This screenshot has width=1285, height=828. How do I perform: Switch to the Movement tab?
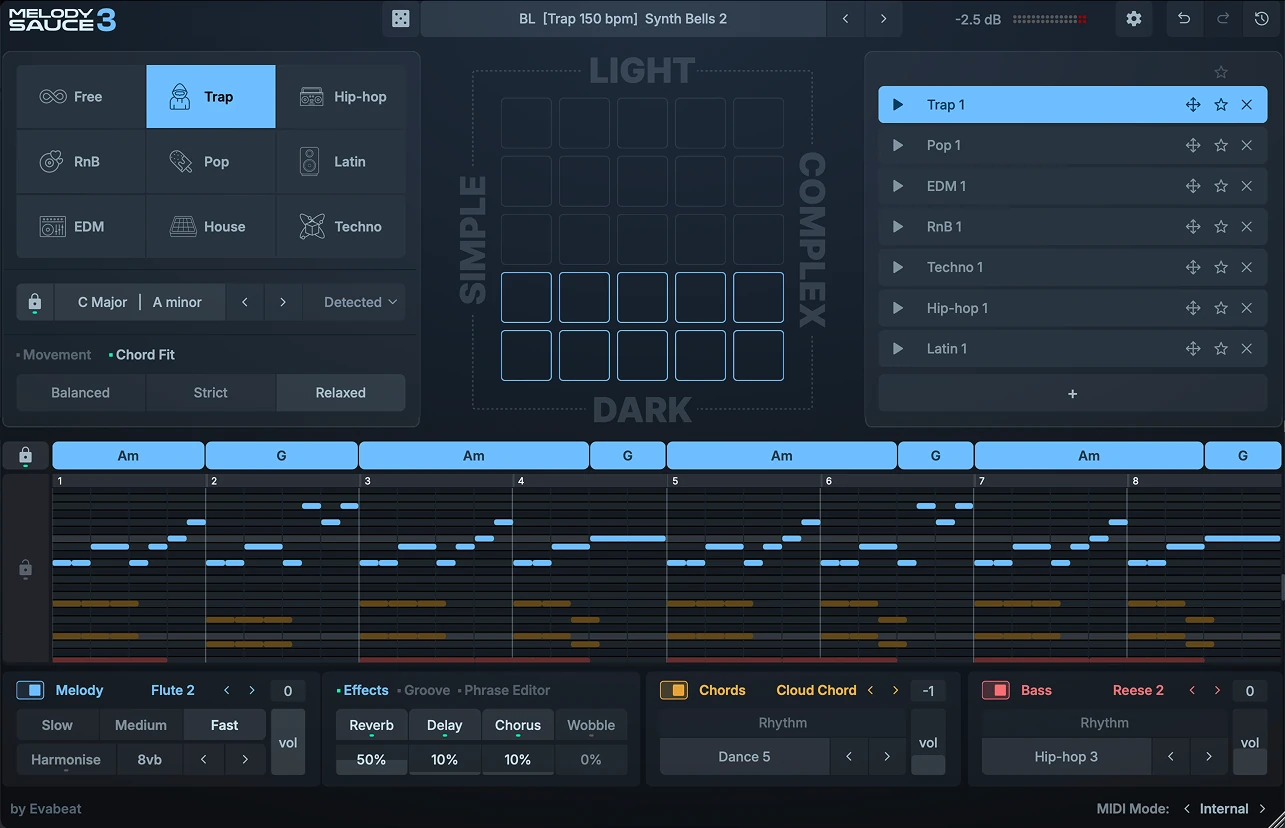point(54,354)
